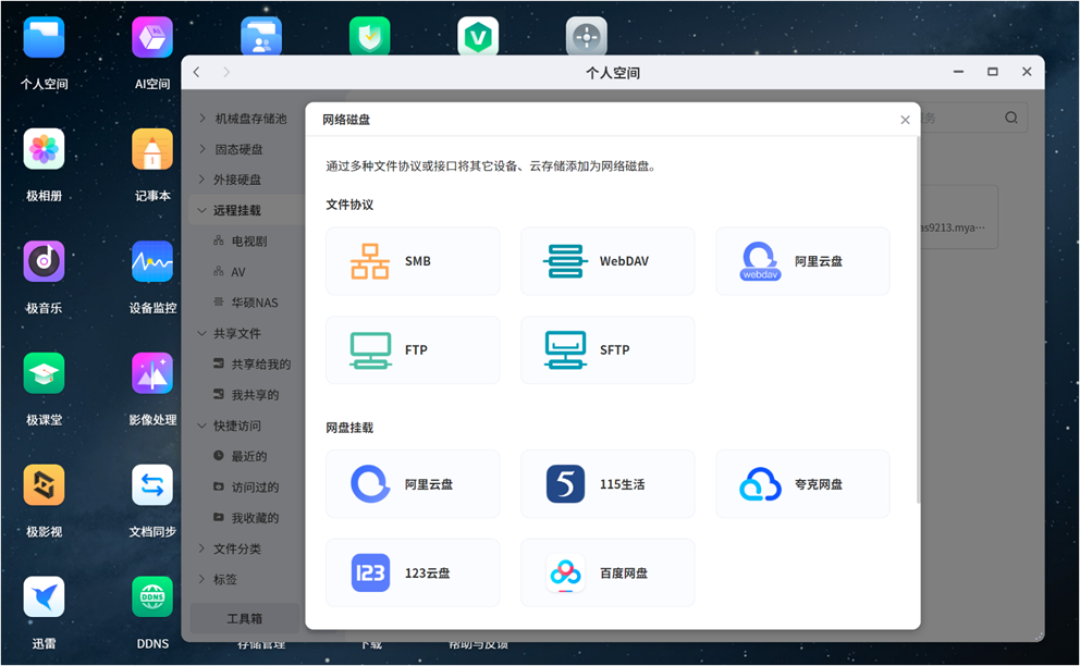This screenshot has height=666, width=1080.
Task: Choose the 夸克网盘 cloud drive
Action: [802, 484]
